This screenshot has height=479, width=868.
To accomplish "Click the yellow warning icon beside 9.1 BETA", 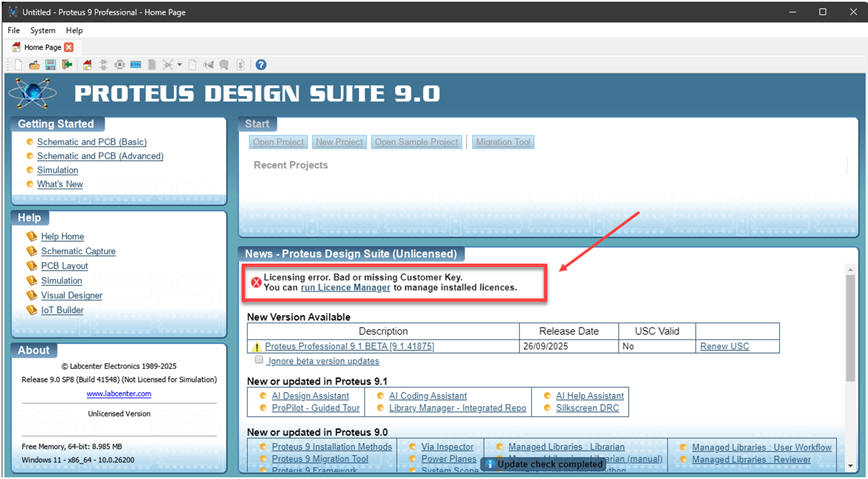I will (256, 347).
